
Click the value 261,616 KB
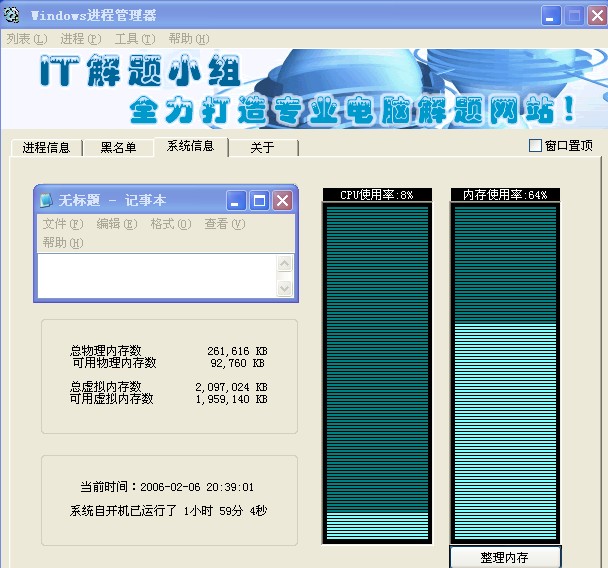tap(237, 351)
